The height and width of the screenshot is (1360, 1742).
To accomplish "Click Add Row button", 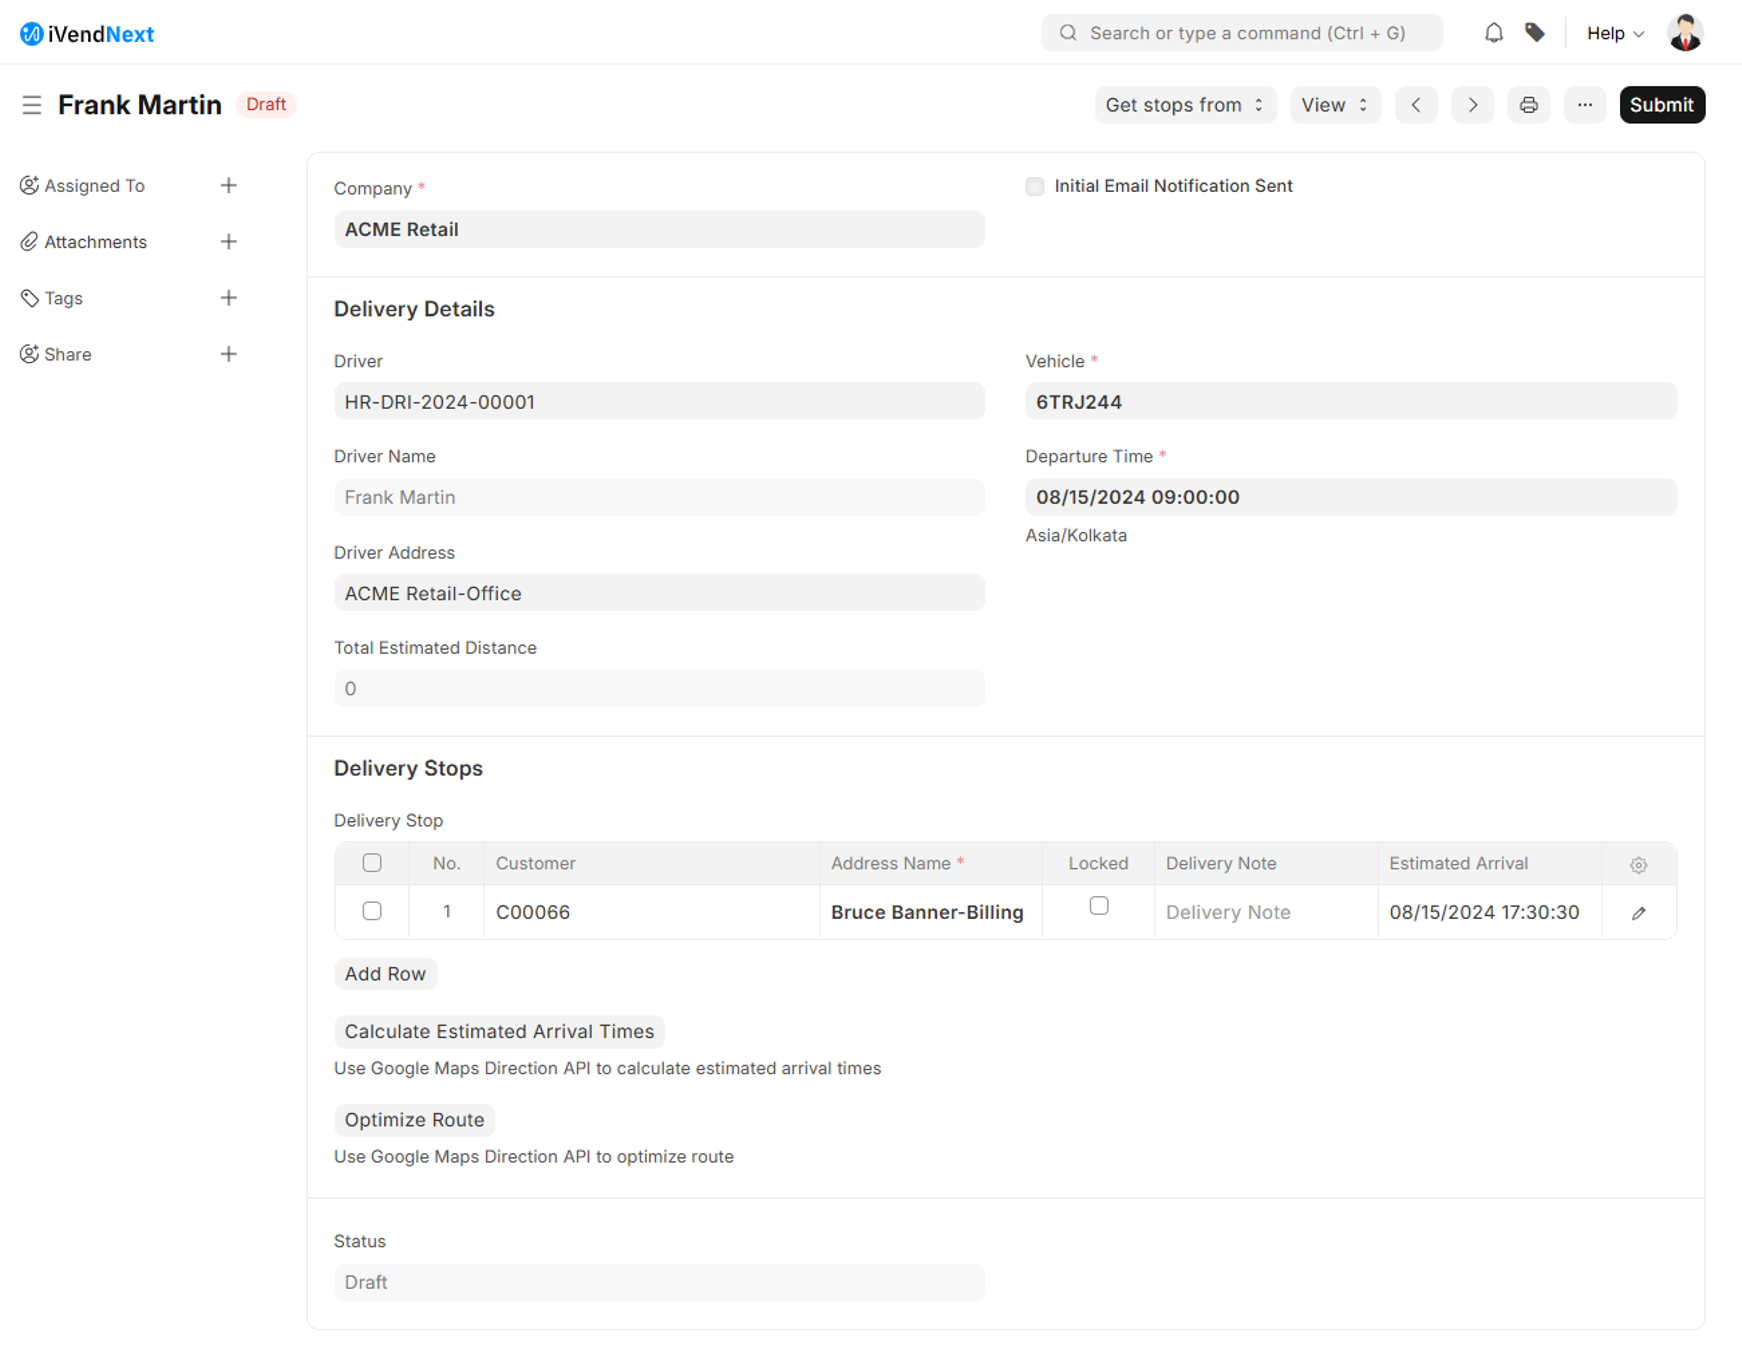I will (385, 974).
